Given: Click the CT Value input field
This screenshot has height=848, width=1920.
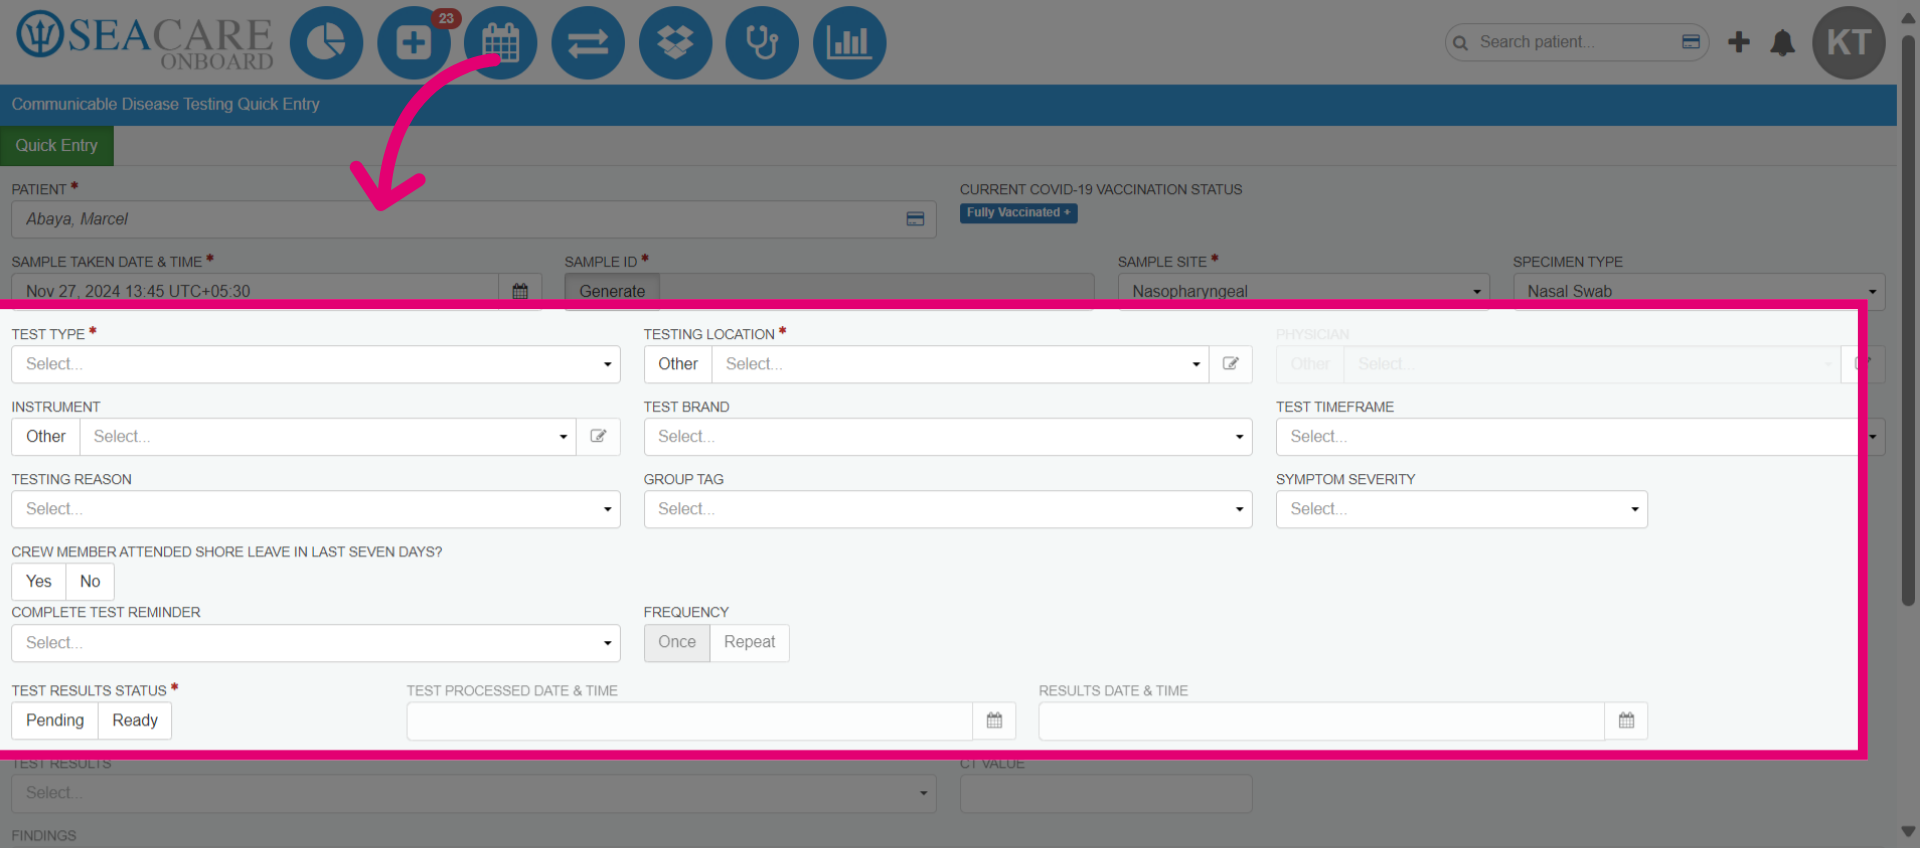Looking at the screenshot, I should click(x=1106, y=793).
